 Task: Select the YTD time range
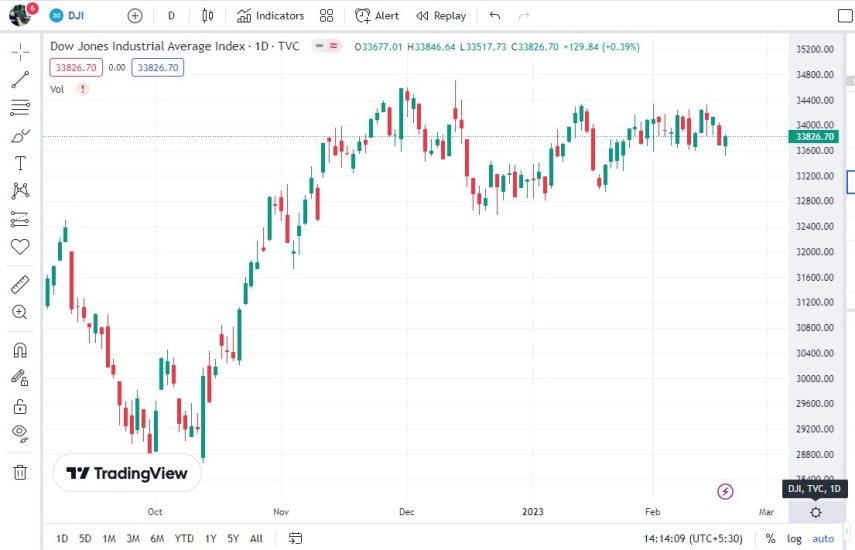(184, 539)
